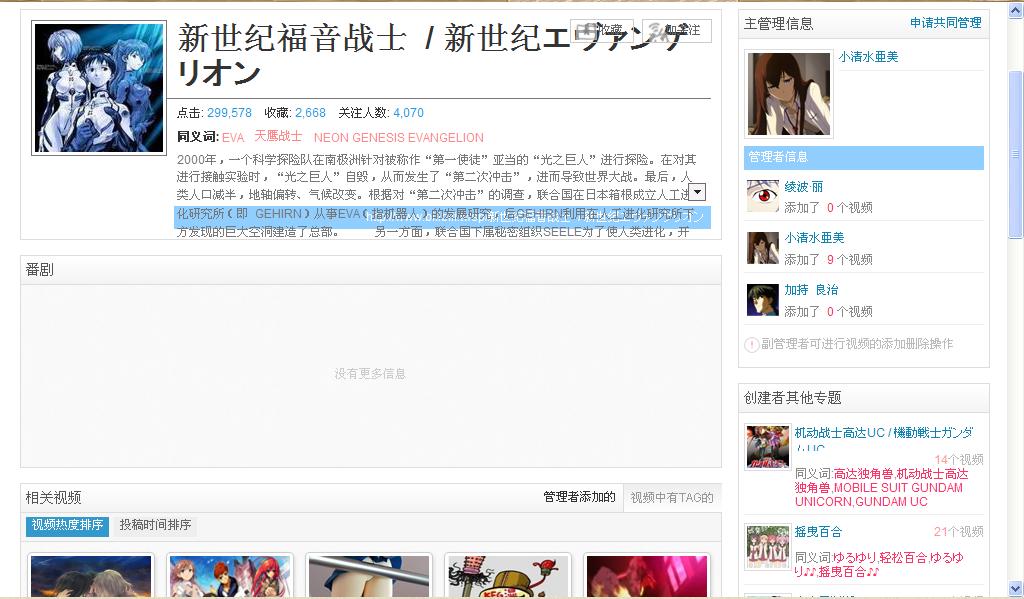Open the first related video thumbnail
The height and width of the screenshot is (599, 1024).
point(91,575)
